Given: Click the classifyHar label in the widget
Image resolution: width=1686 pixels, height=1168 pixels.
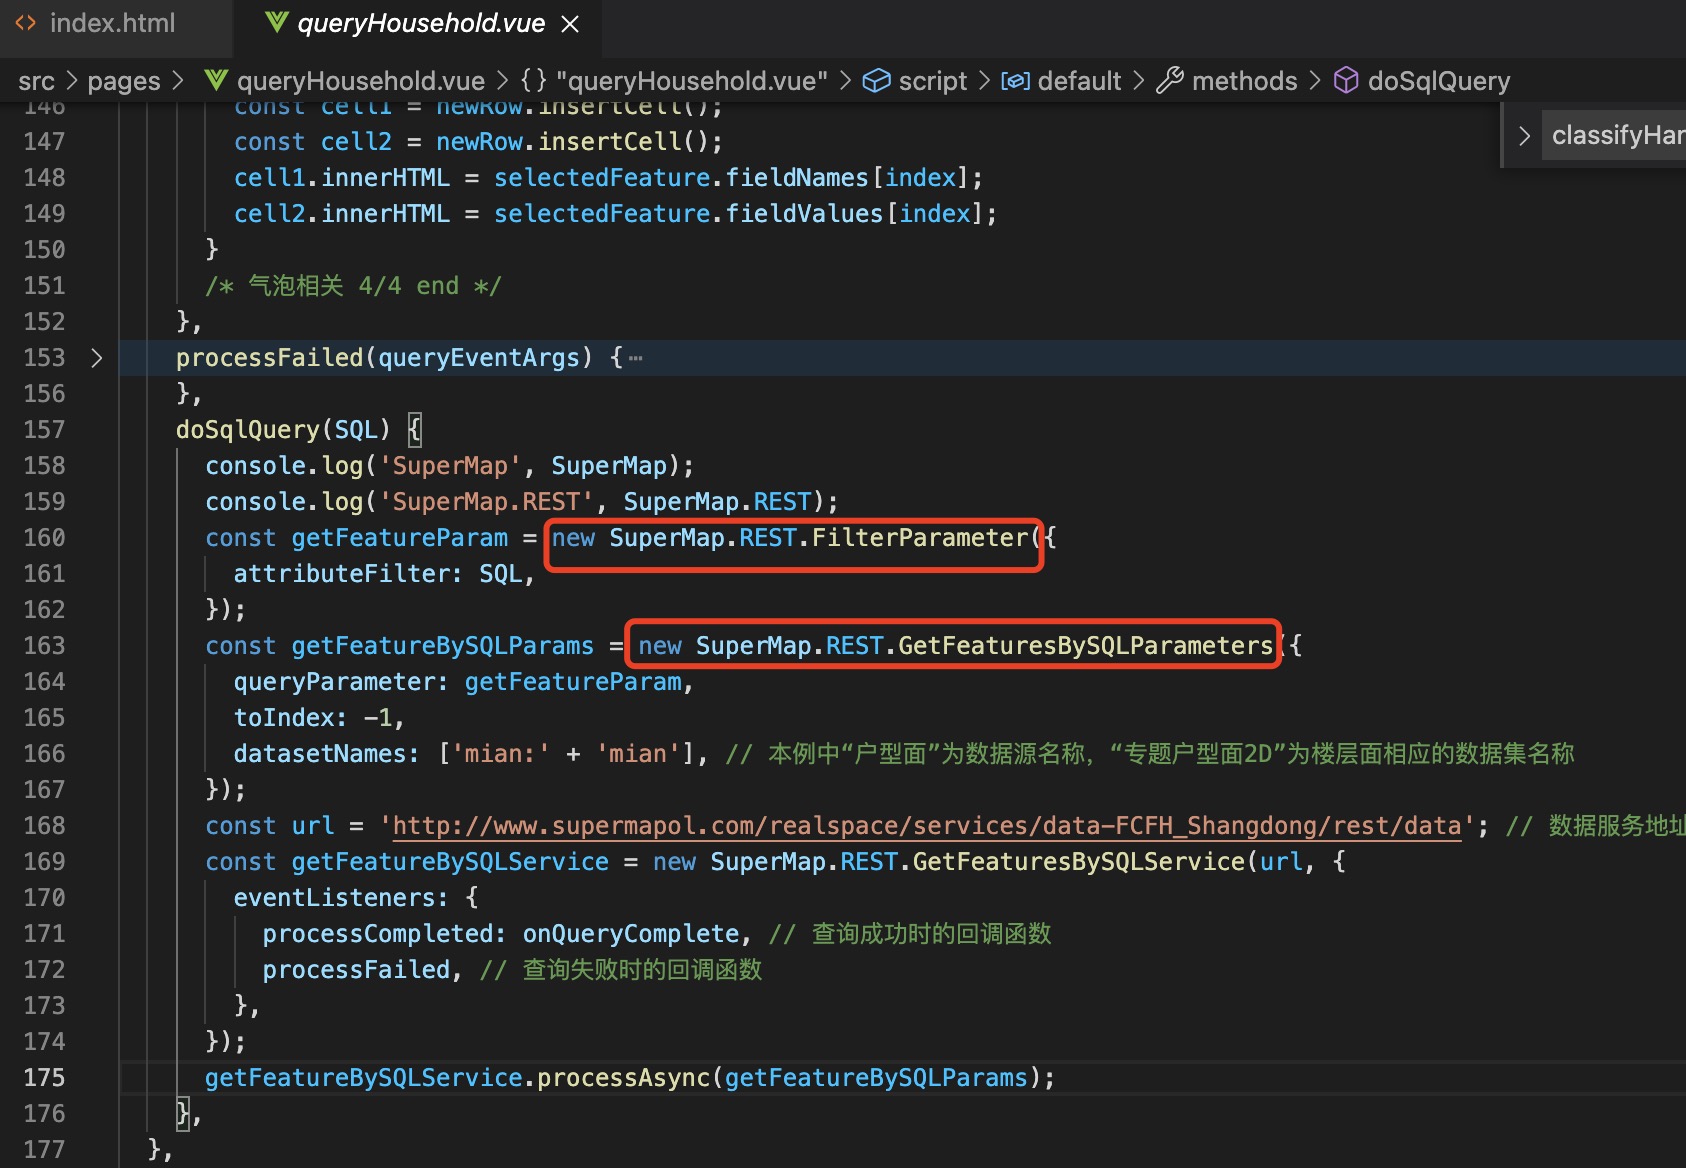Looking at the screenshot, I should [1618, 135].
